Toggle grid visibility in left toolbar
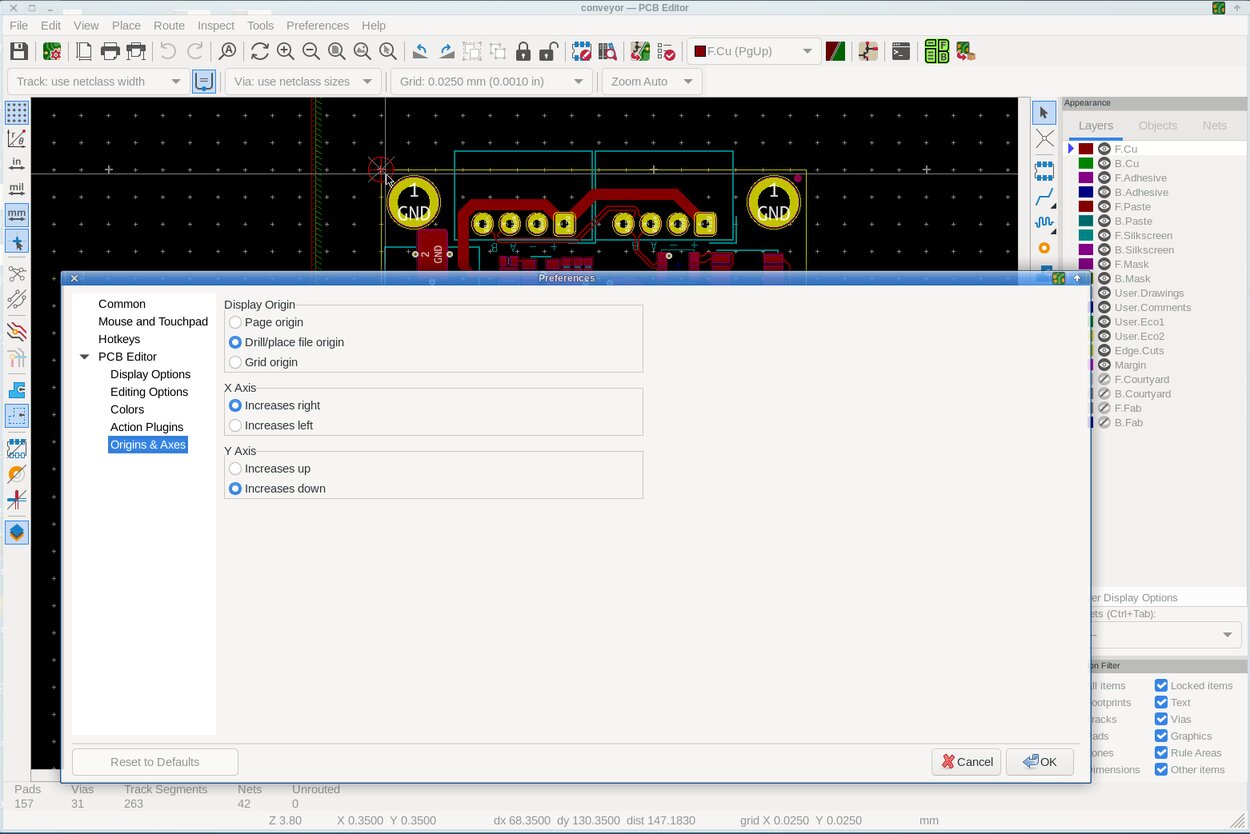 coord(16,112)
